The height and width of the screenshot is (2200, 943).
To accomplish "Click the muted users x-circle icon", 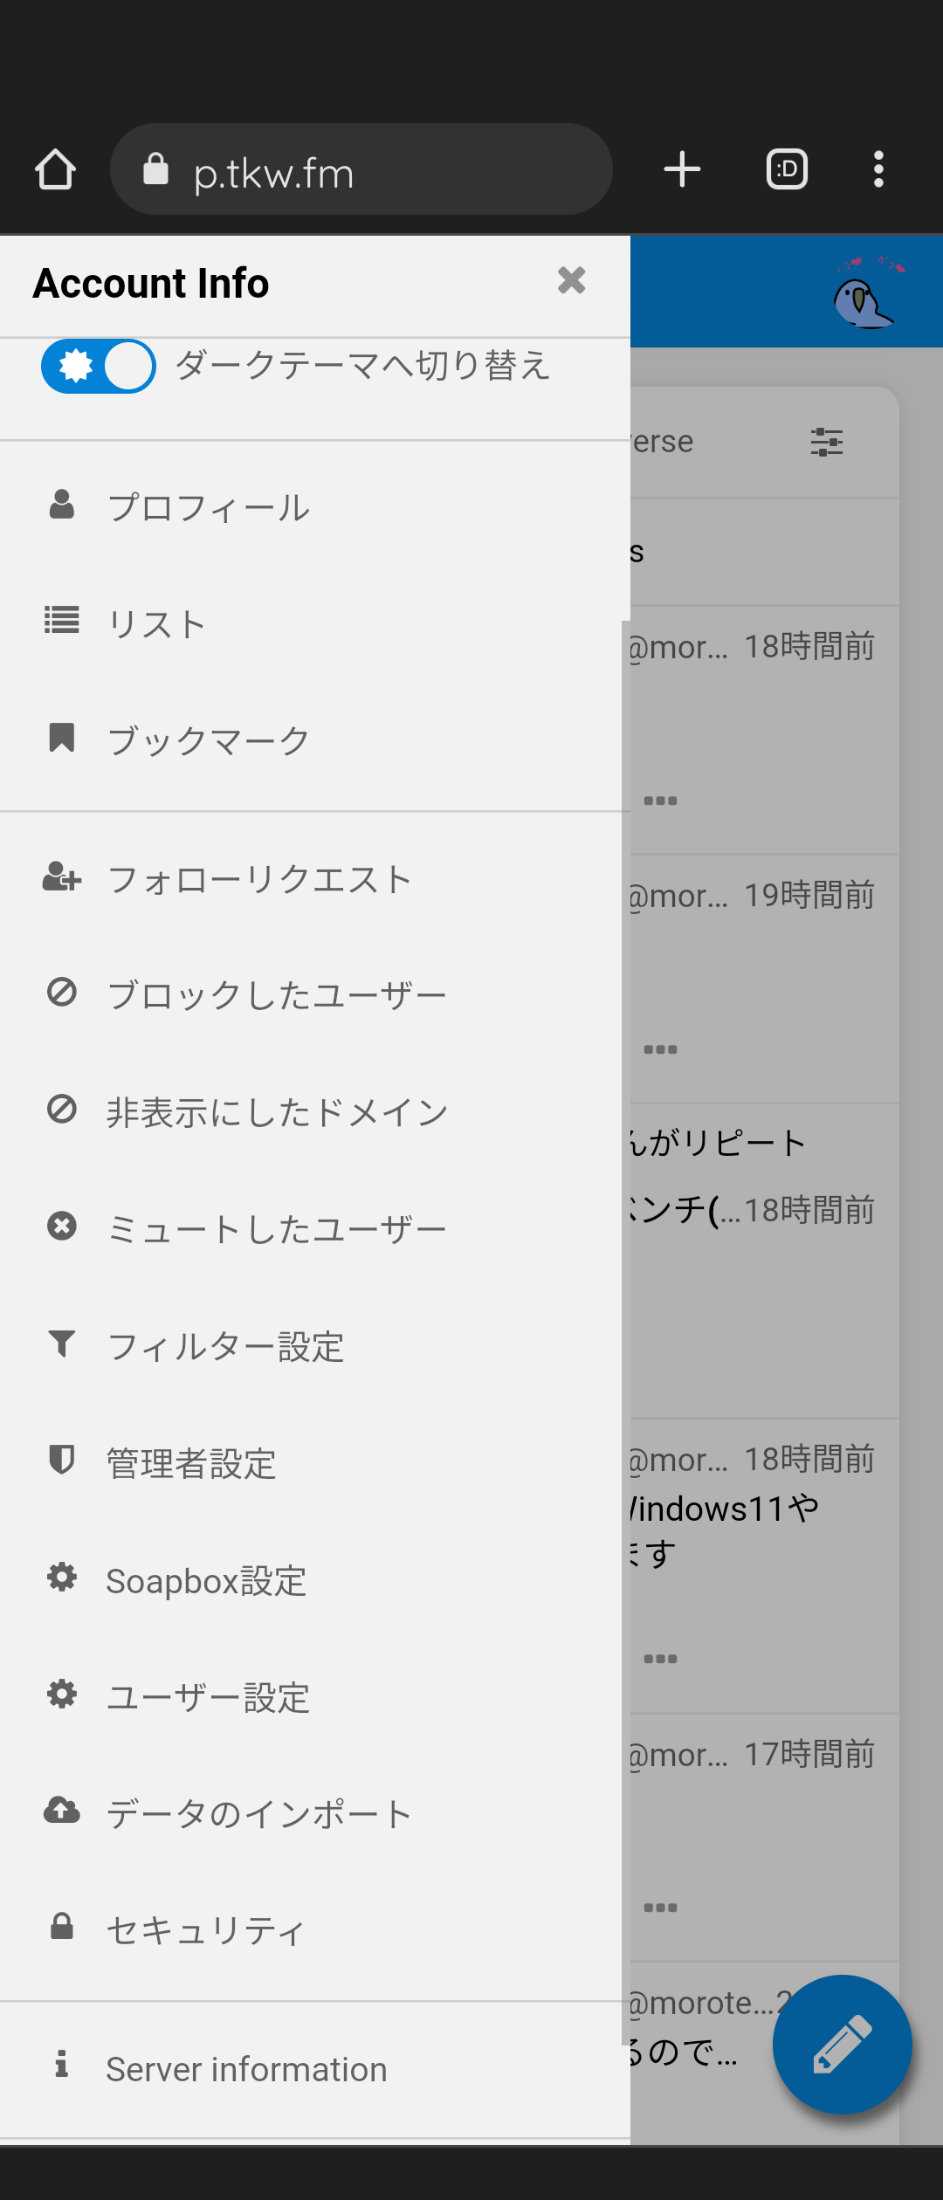I will tap(62, 1226).
